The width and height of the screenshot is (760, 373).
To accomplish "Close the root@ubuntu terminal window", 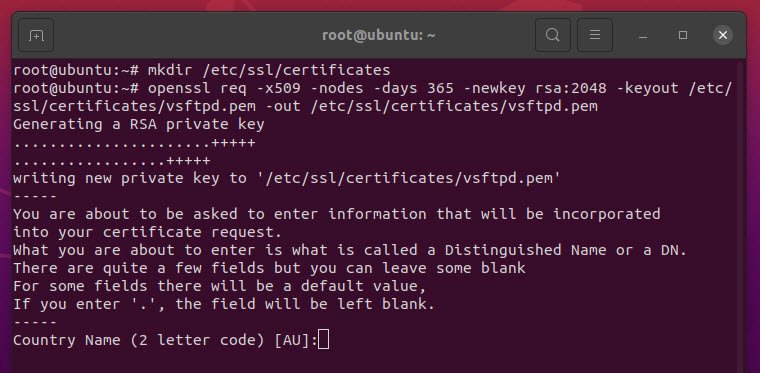I will pos(723,35).
